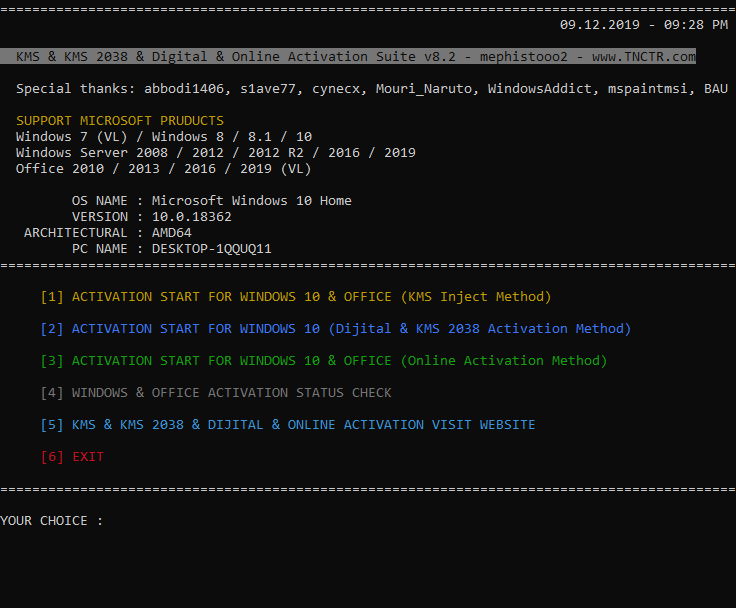Click the SUPPORT MICROSOFT PRUDUCTS heading
736x608 pixels.
tap(120, 121)
